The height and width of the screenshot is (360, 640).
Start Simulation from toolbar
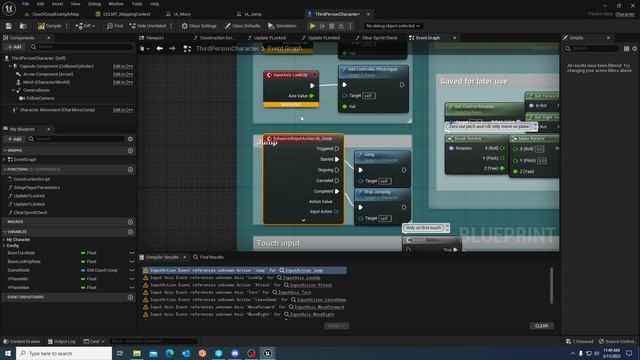click(282, 26)
